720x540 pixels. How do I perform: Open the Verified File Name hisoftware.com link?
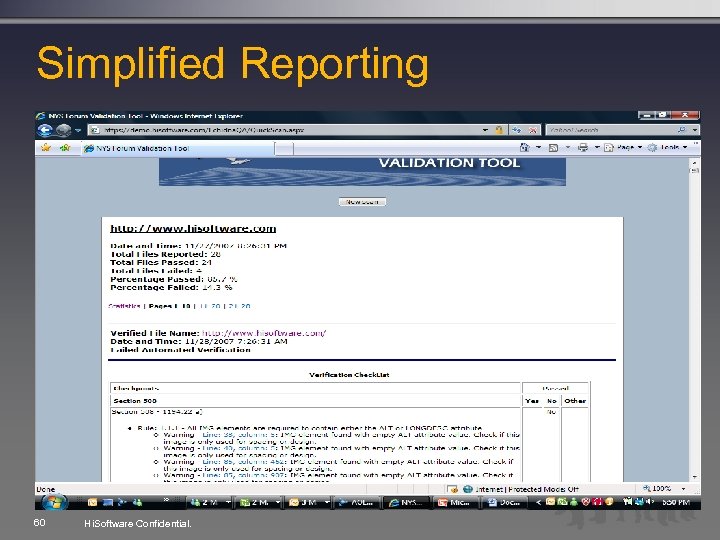tap(264, 333)
